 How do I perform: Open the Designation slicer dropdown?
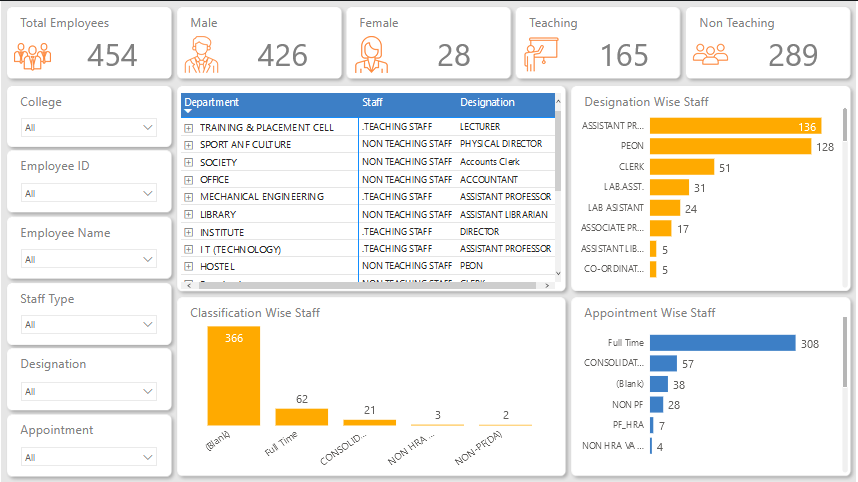[89, 391]
